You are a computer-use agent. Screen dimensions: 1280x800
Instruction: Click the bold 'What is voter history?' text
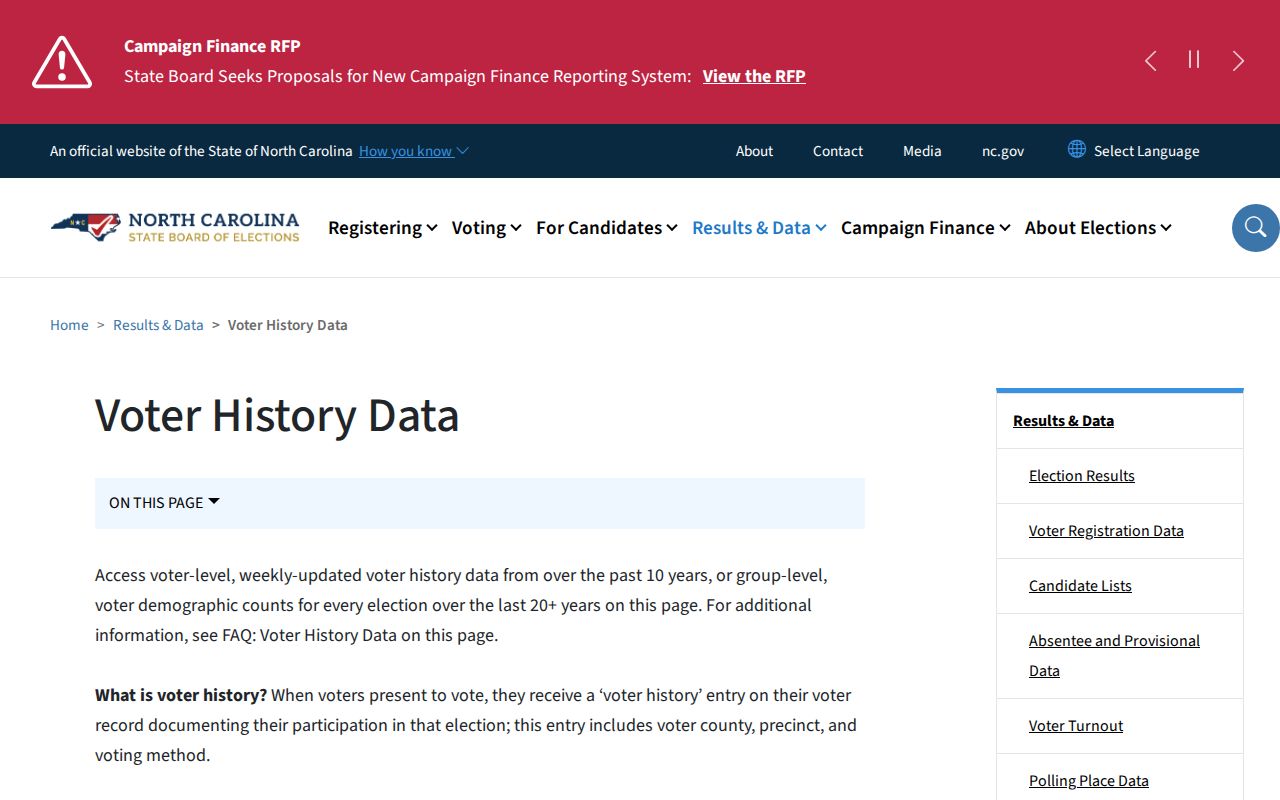181,695
